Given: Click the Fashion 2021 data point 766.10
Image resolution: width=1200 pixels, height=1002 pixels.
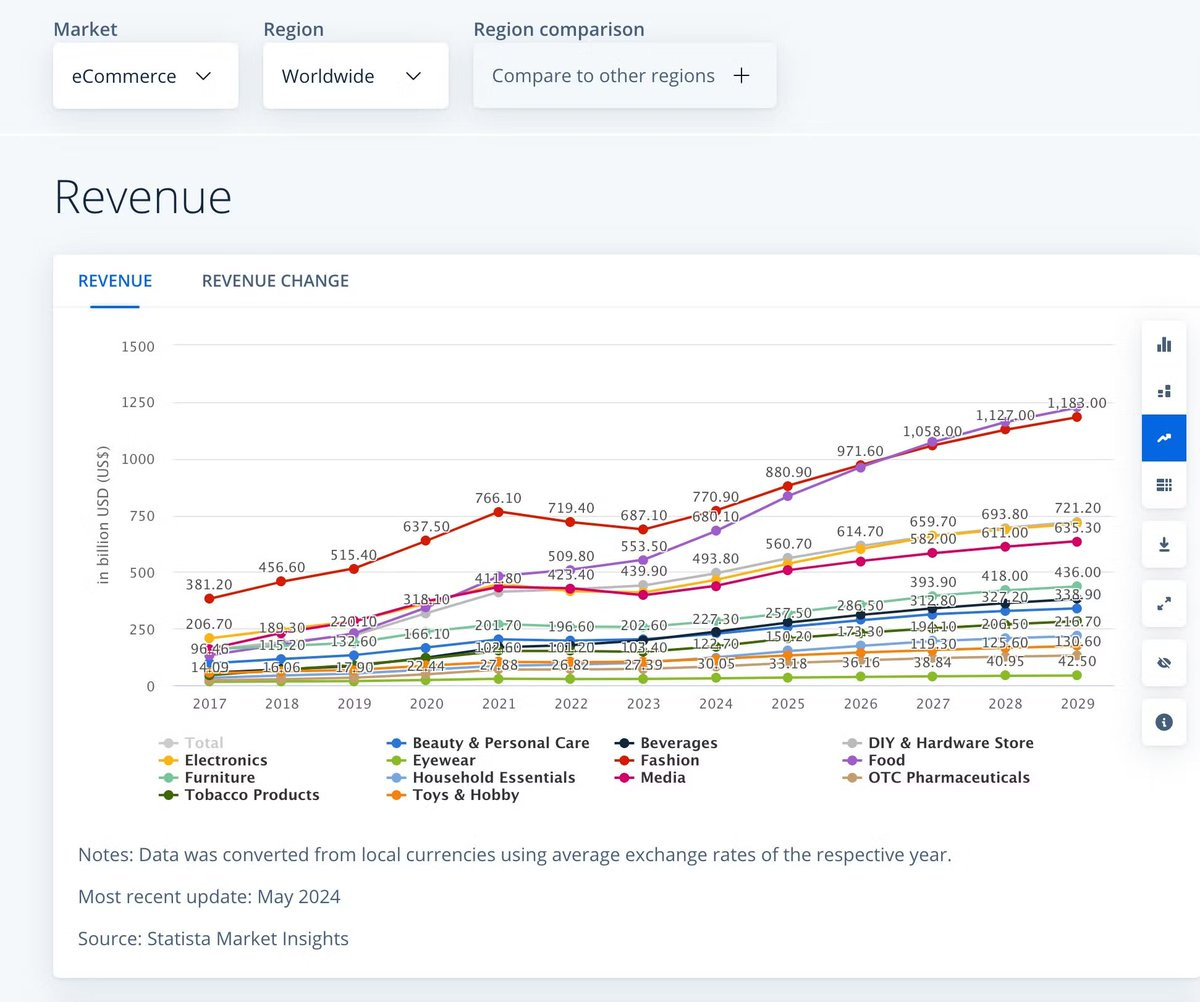Looking at the screenshot, I should click(x=499, y=512).
